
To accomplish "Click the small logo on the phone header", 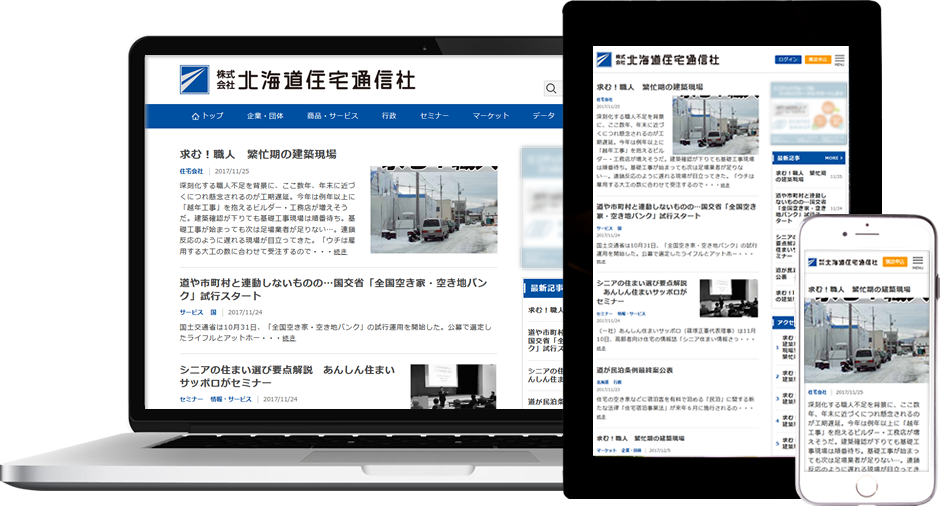I will tap(812, 262).
